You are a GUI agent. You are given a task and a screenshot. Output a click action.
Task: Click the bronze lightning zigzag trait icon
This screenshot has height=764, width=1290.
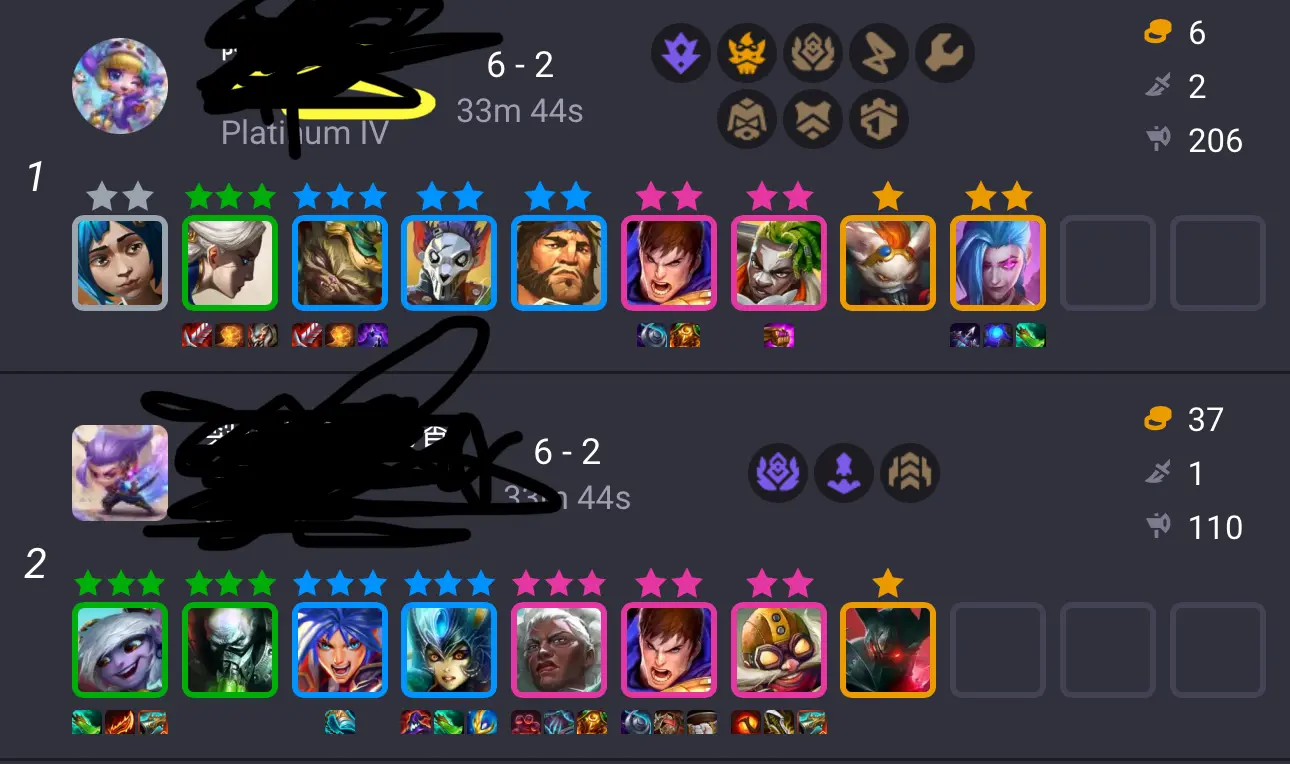click(x=879, y=52)
